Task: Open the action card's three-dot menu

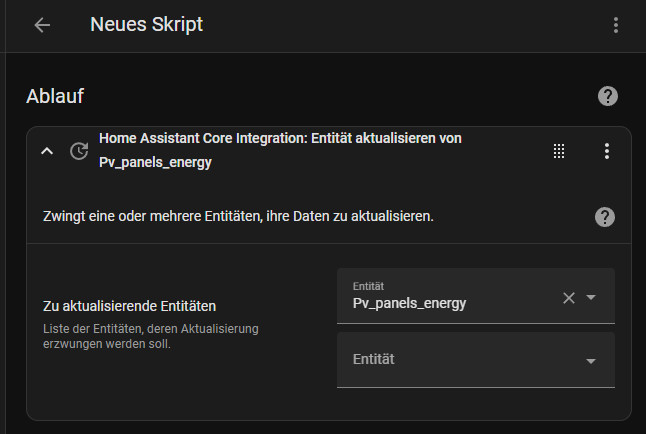Action: click(606, 151)
